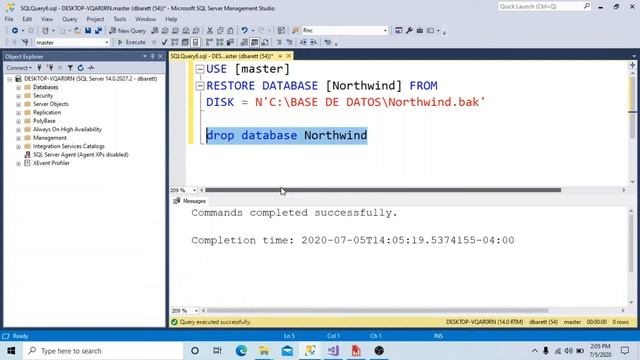Expand Integration Services Catalogs node

pyautogui.click(x=18, y=147)
